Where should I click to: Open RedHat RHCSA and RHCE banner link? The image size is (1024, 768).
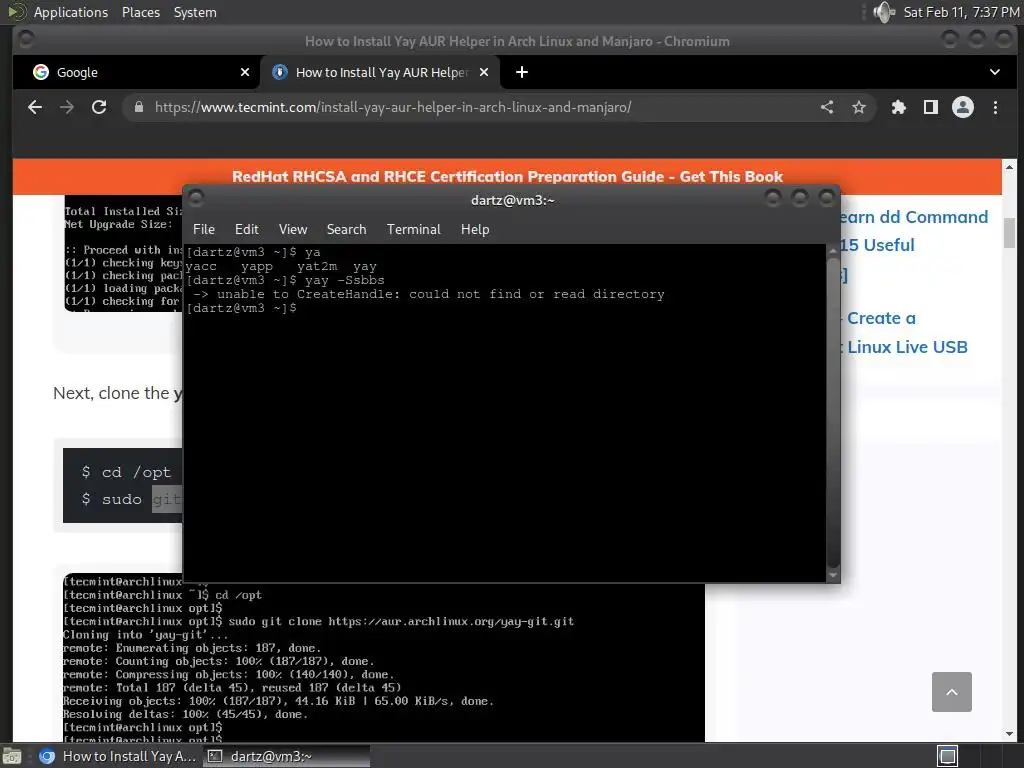point(507,176)
